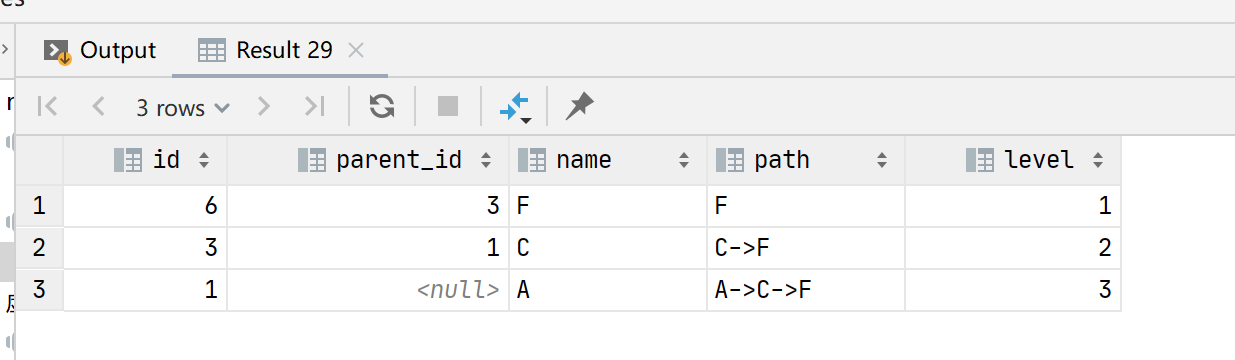
Task: Sort by the parent_id column header
Action: pos(368,160)
